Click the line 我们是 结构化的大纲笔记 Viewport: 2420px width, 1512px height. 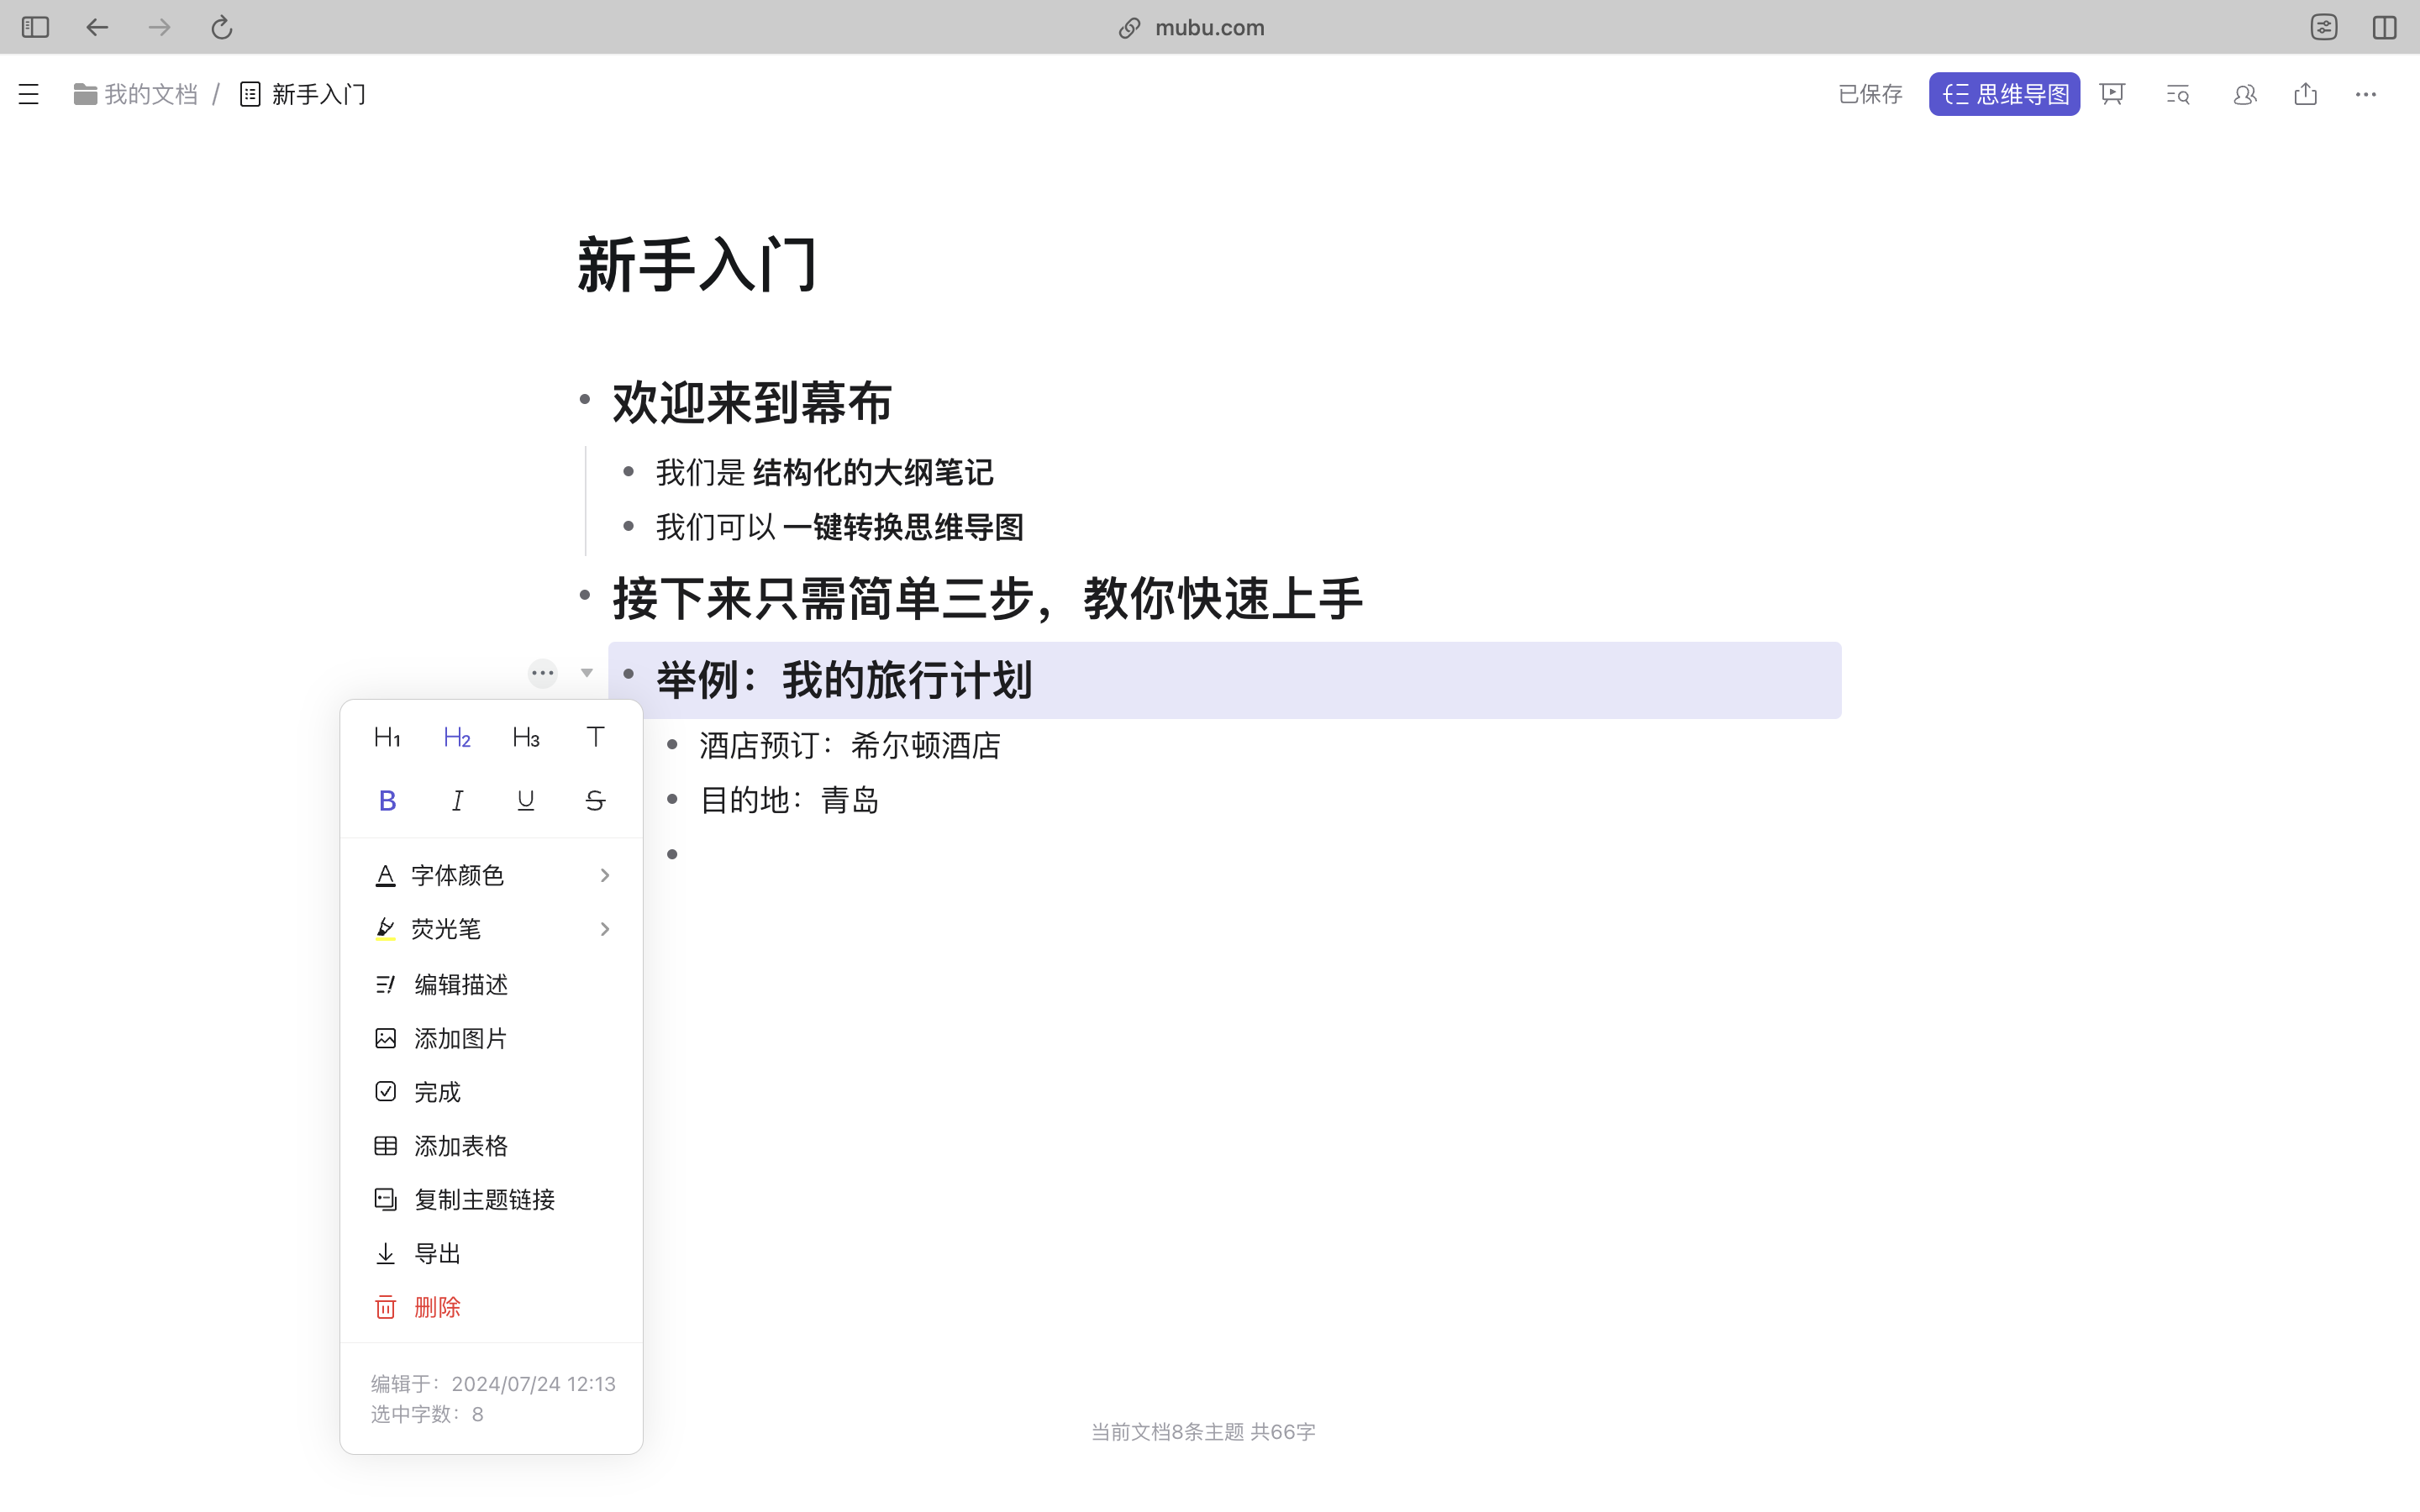coord(824,472)
